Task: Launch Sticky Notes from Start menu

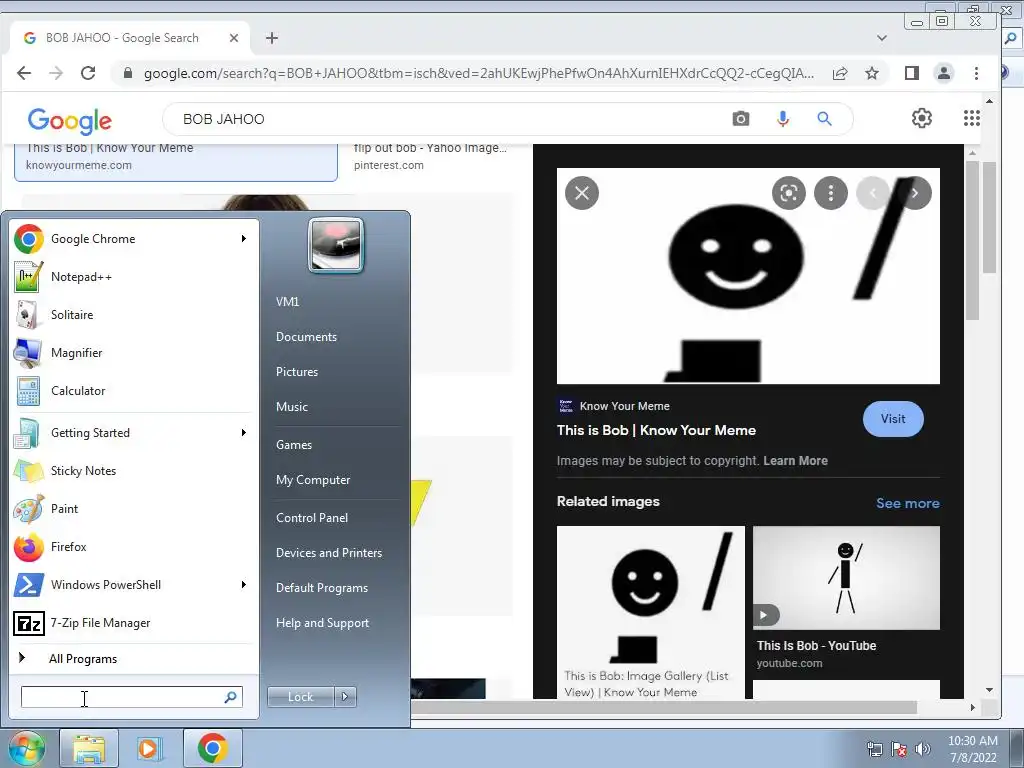Action: click(x=131, y=471)
